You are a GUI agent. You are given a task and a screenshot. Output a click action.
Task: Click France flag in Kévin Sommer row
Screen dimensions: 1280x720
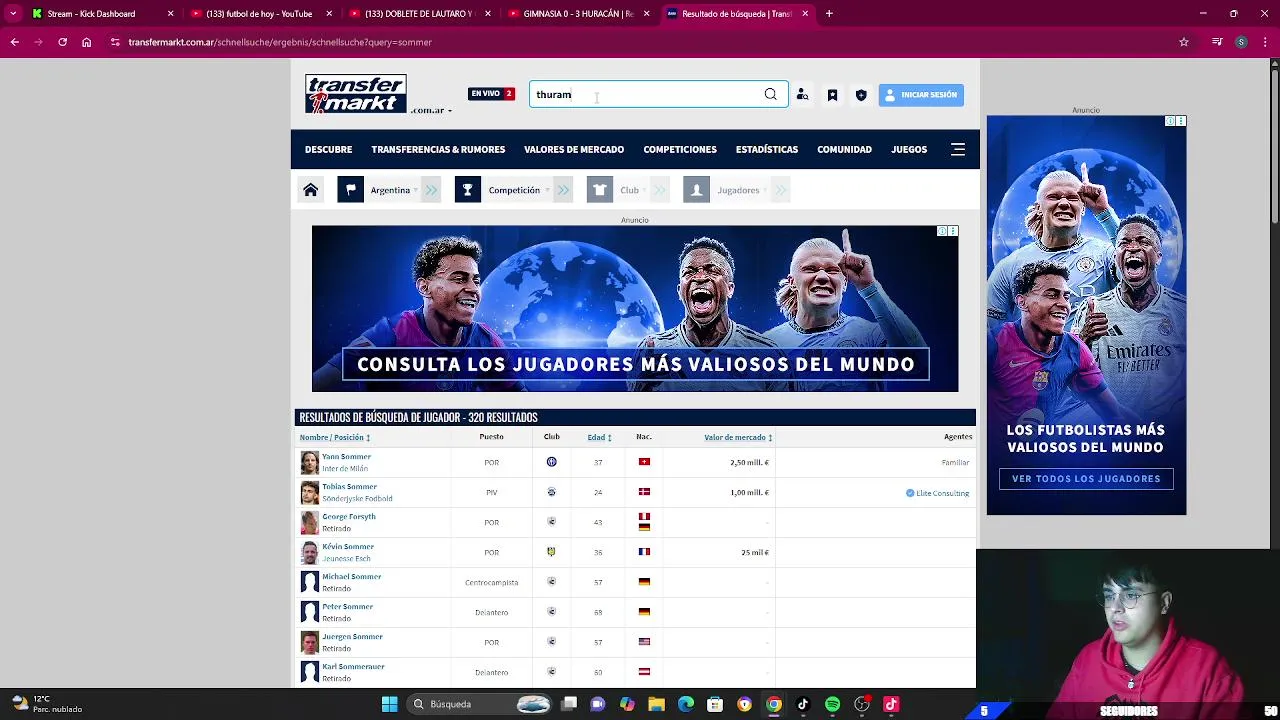644,552
